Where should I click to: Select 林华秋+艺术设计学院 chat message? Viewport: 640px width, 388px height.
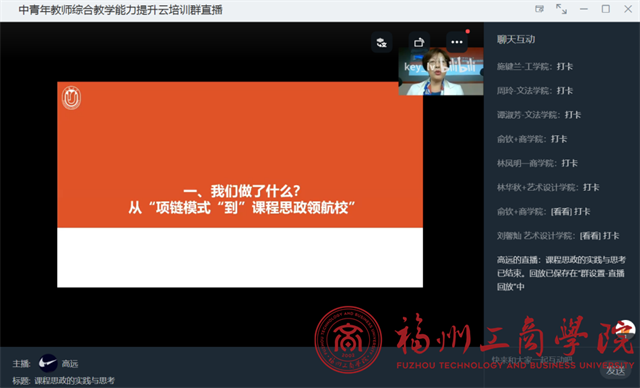pyautogui.click(x=548, y=187)
